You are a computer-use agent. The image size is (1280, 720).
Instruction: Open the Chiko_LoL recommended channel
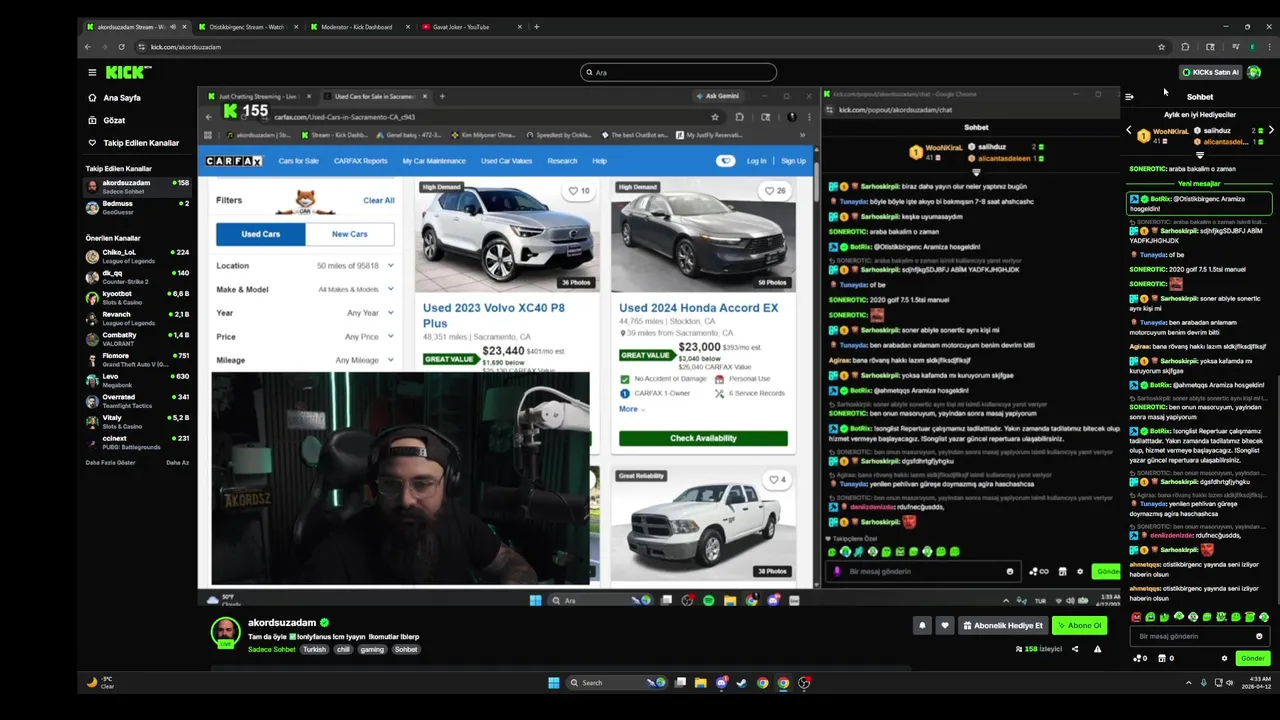click(137, 256)
